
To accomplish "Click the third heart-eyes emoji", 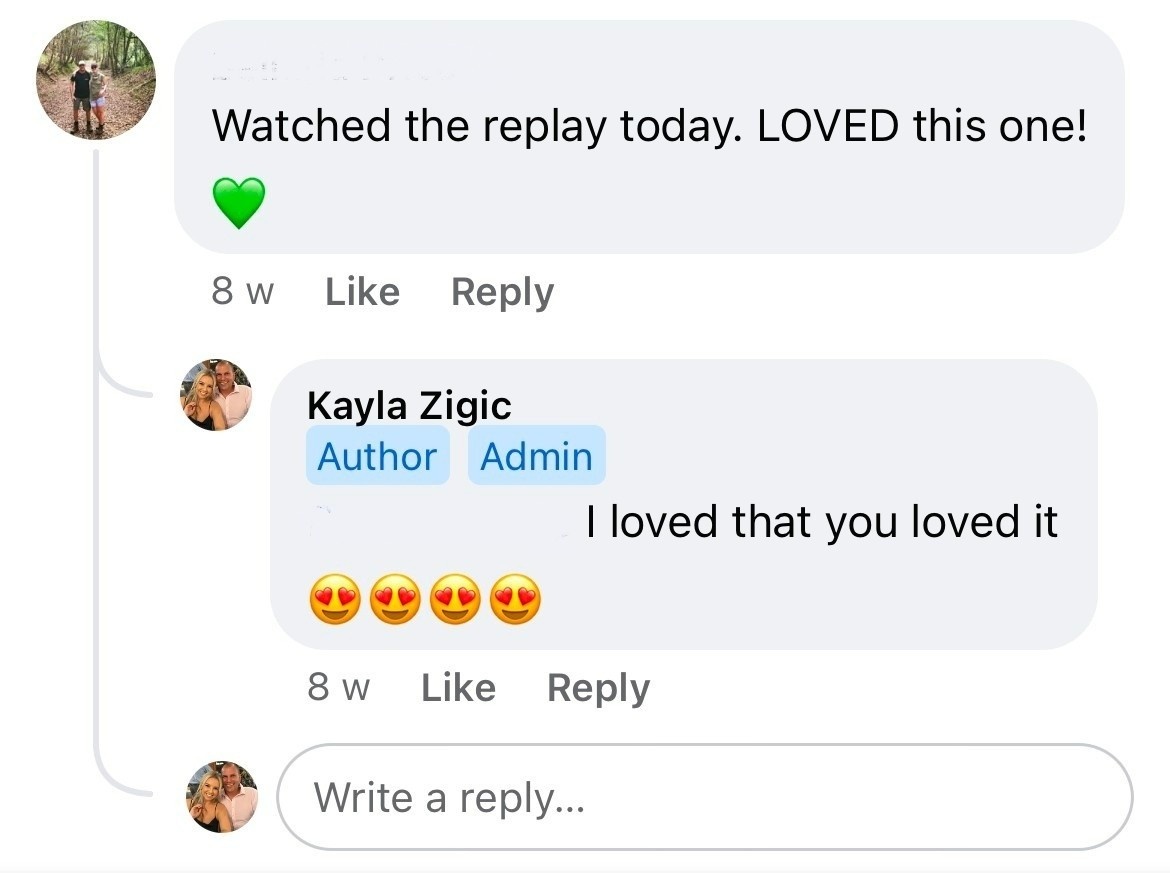I will tap(455, 602).
